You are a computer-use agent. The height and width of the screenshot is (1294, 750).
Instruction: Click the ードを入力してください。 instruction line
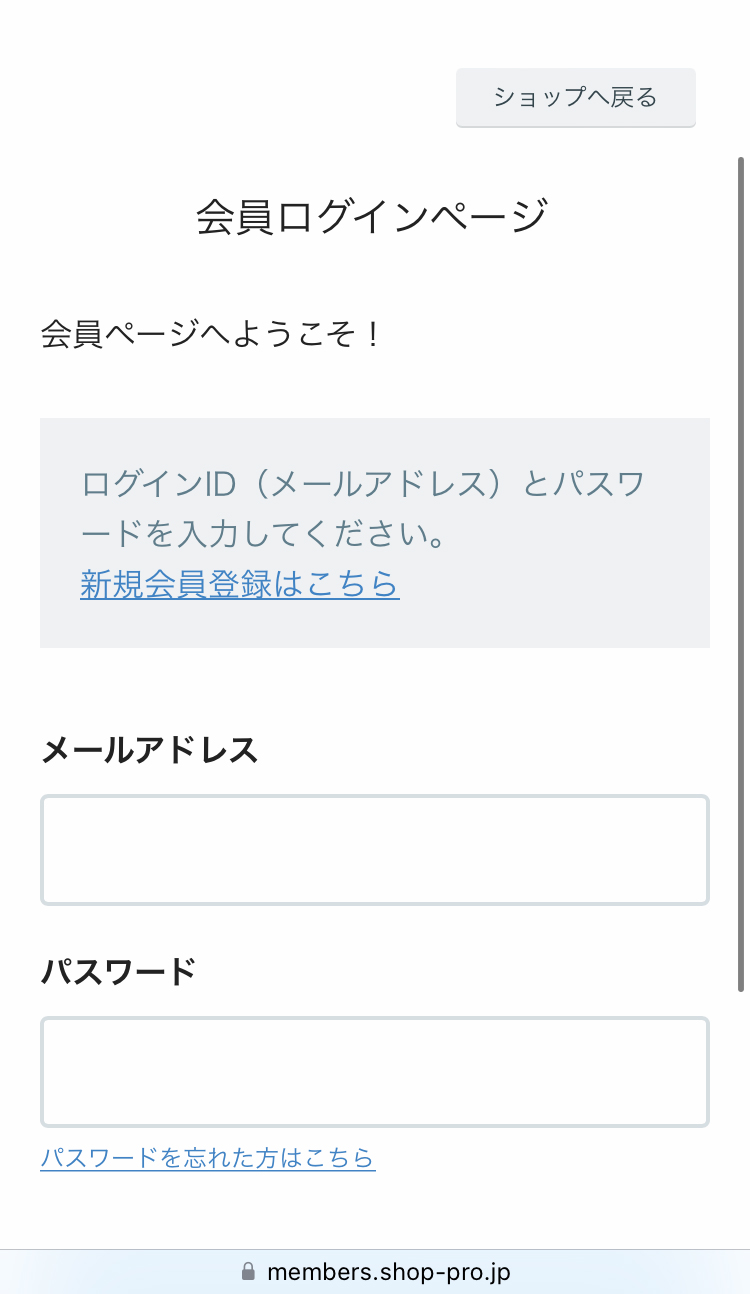tap(263, 535)
